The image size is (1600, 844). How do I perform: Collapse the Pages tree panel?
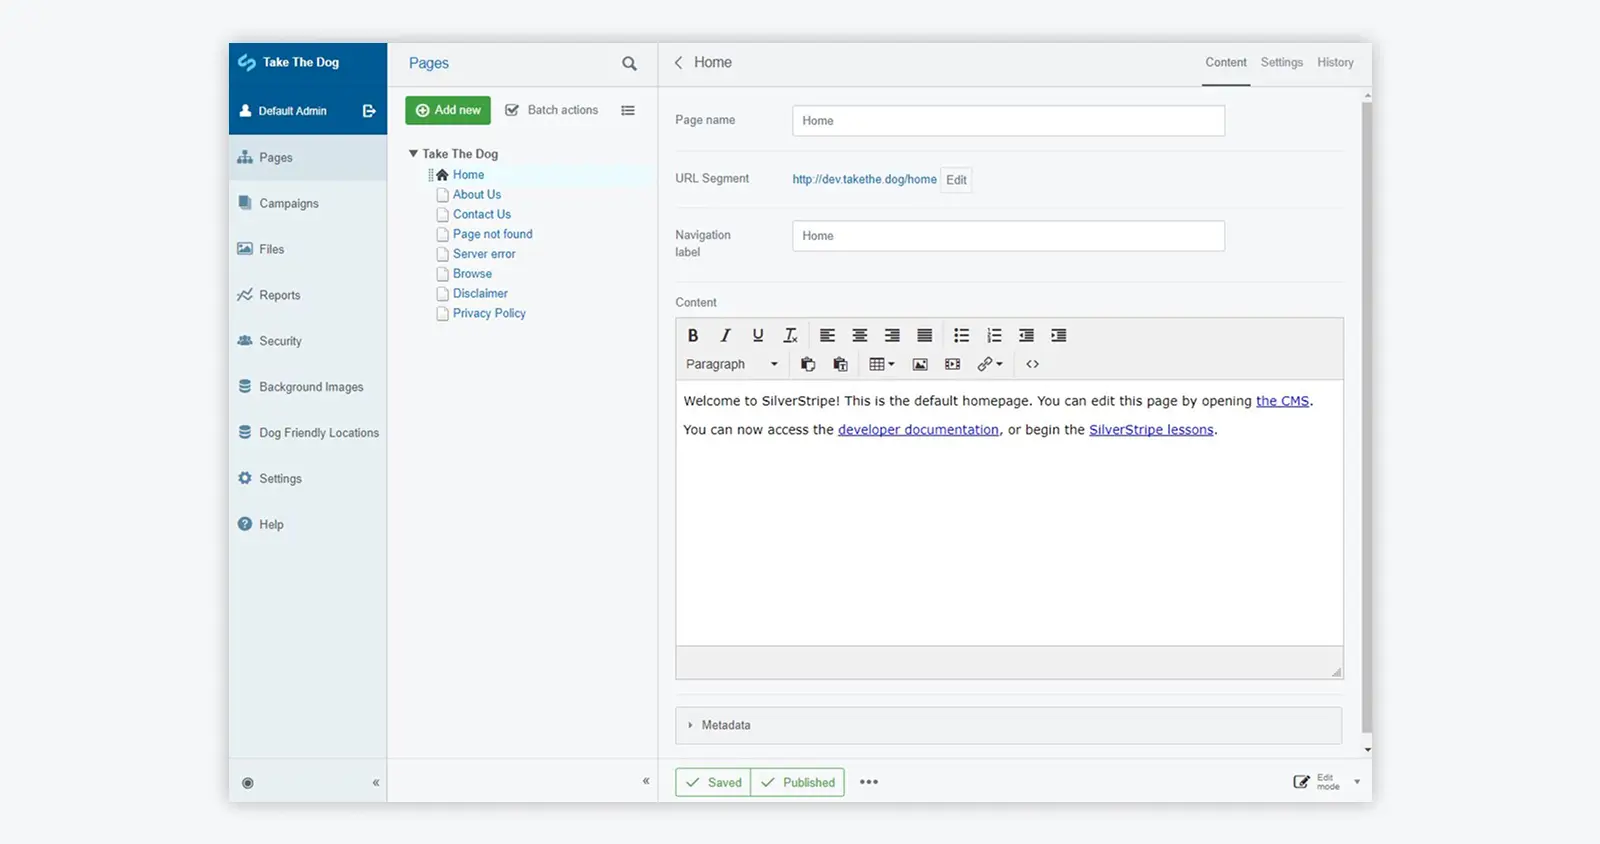[x=646, y=781]
